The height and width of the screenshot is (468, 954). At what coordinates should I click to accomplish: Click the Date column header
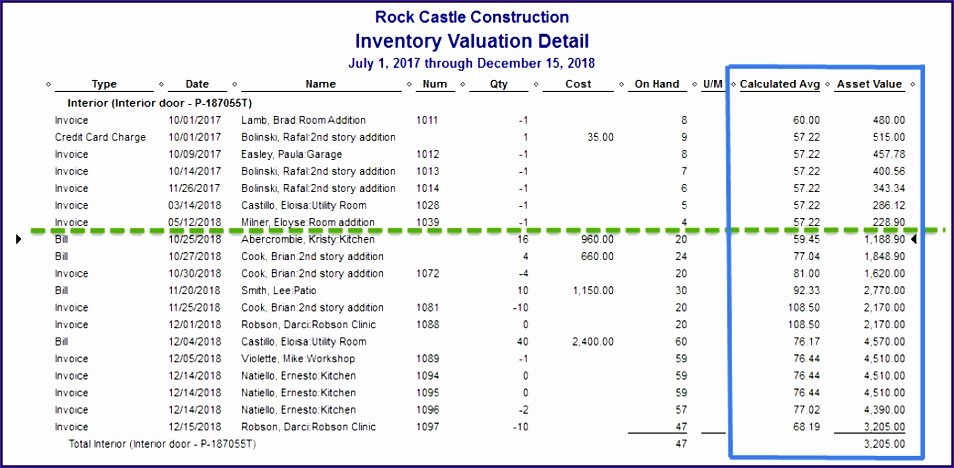point(197,85)
